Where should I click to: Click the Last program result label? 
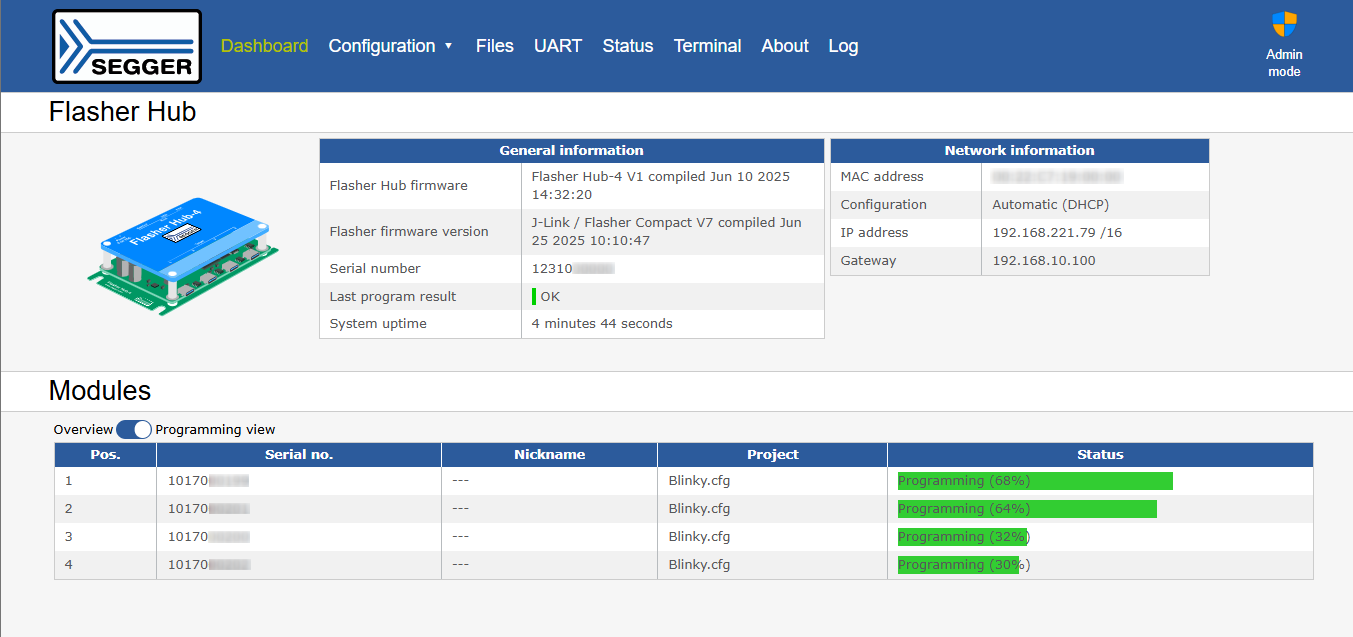click(x=393, y=297)
